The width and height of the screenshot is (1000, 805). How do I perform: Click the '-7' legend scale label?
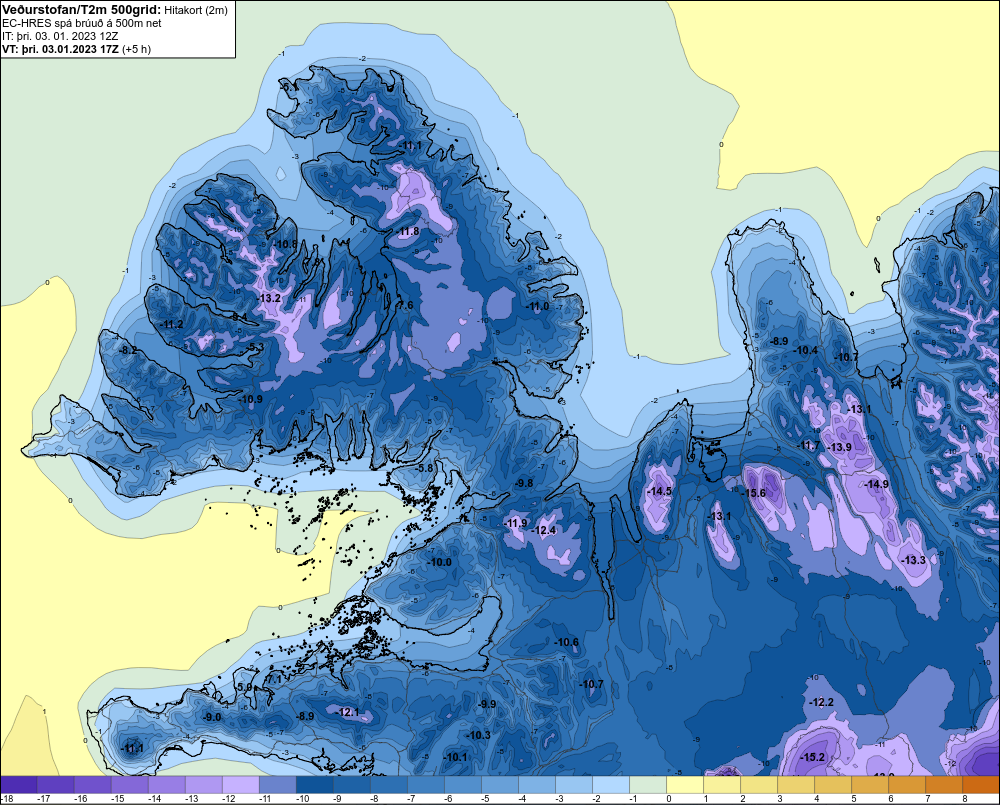click(x=413, y=799)
